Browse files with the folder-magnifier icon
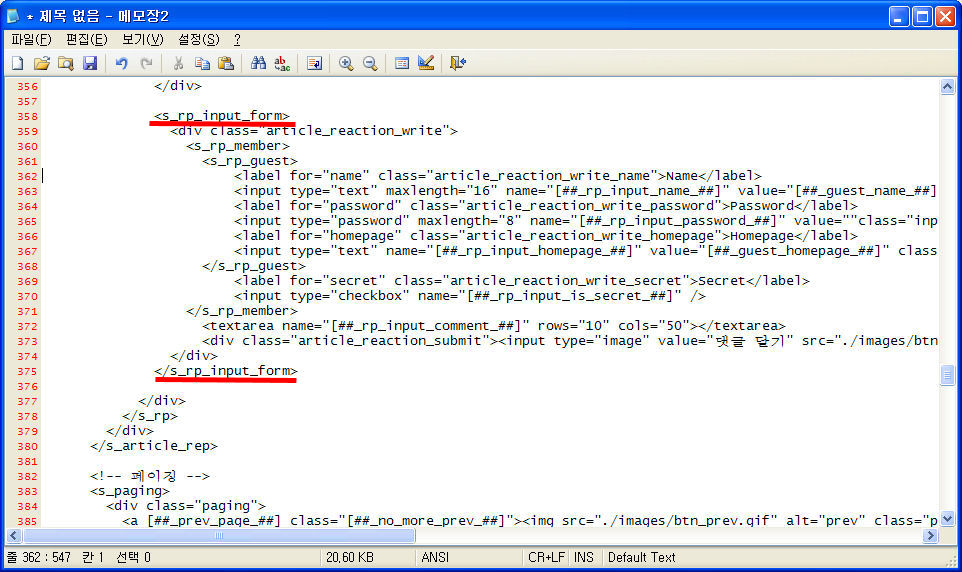This screenshot has width=962, height=572. (x=66, y=63)
